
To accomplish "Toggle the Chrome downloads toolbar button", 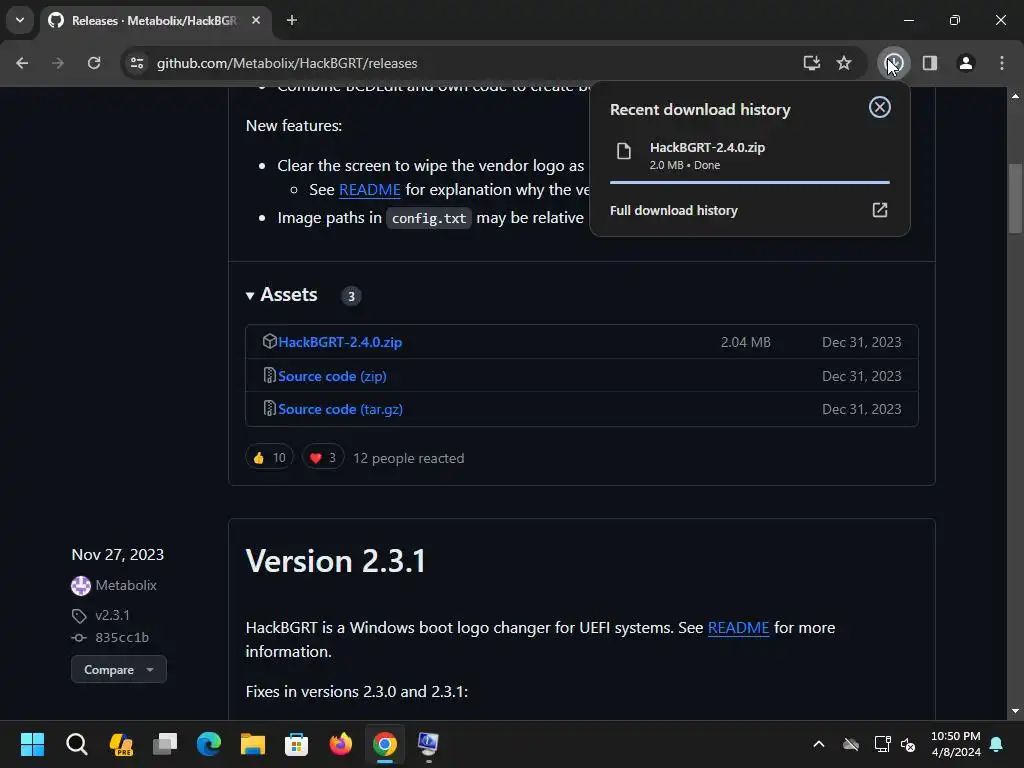I will [893, 63].
